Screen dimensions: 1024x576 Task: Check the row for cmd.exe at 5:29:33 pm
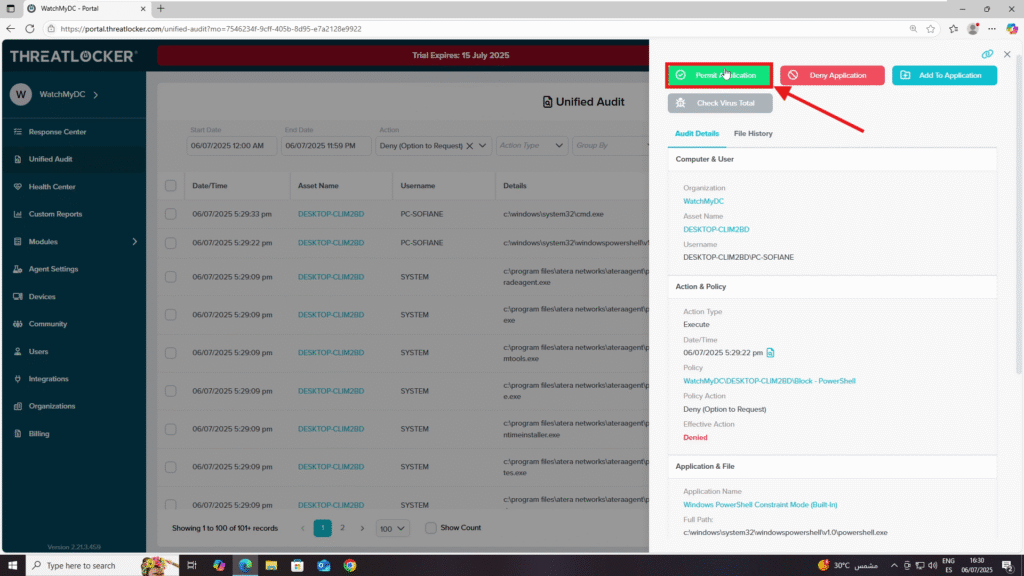point(170,214)
